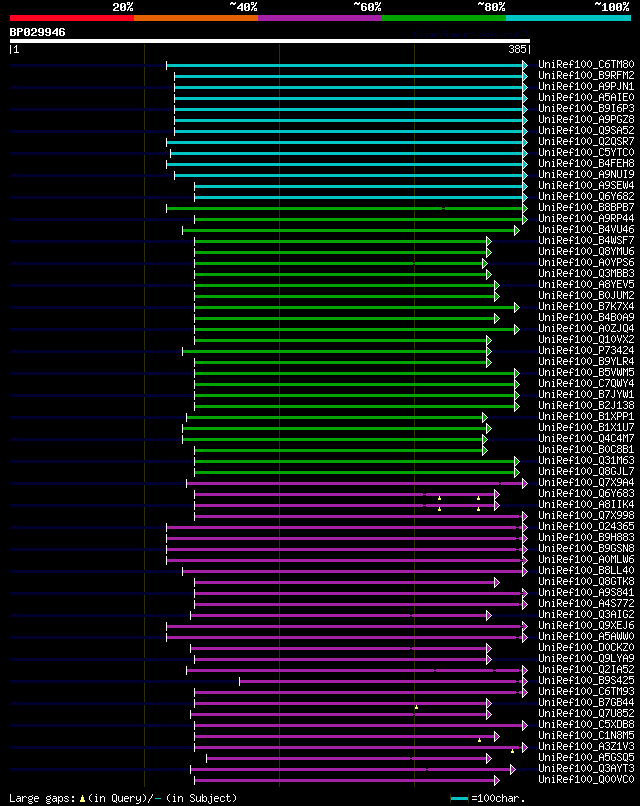The height and width of the screenshot is (806, 640).
Task: Select the UniRef100_B4VU46 label
Action: click(x=586, y=230)
